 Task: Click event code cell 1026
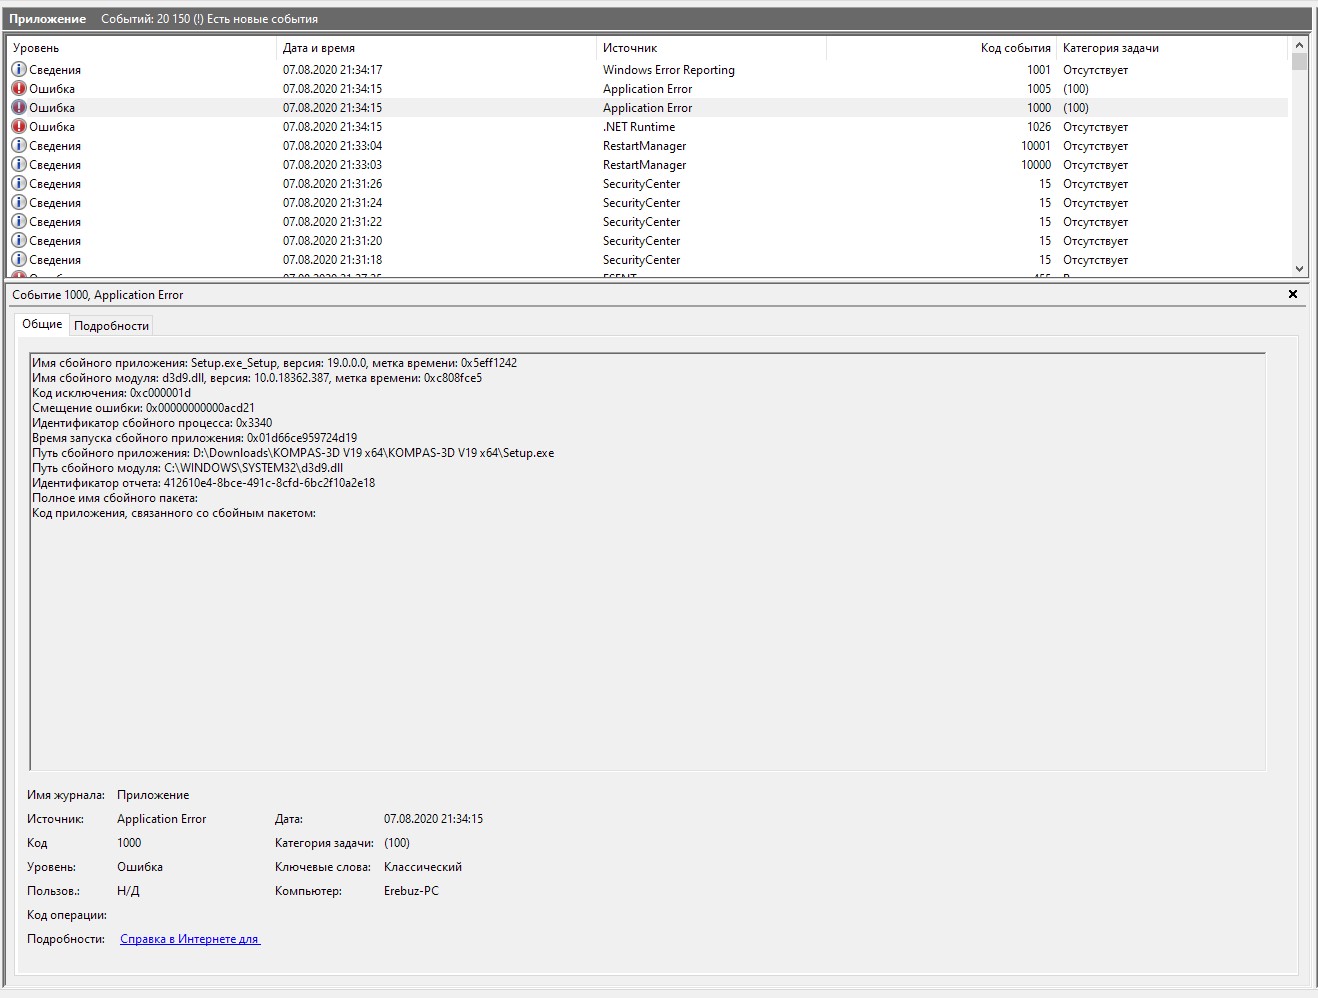pyautogui.click(x=1039, y=127)
